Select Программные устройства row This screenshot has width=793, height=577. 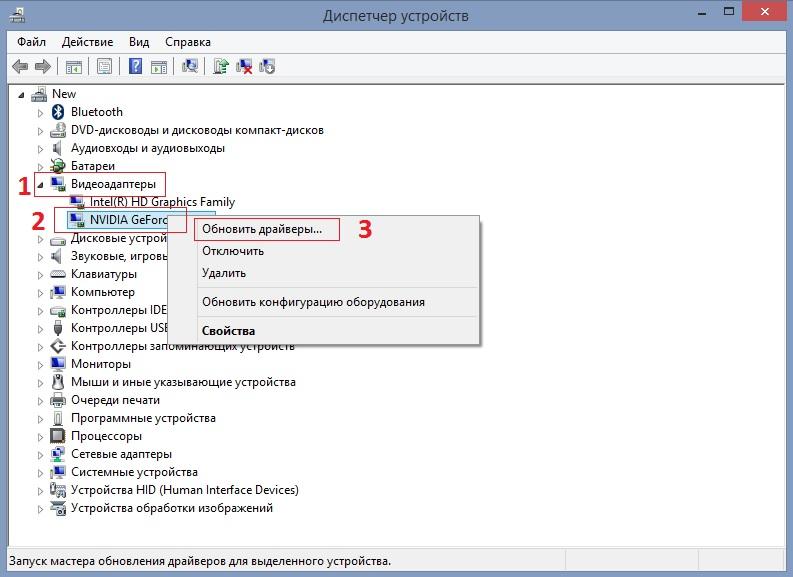click(143, 418)
